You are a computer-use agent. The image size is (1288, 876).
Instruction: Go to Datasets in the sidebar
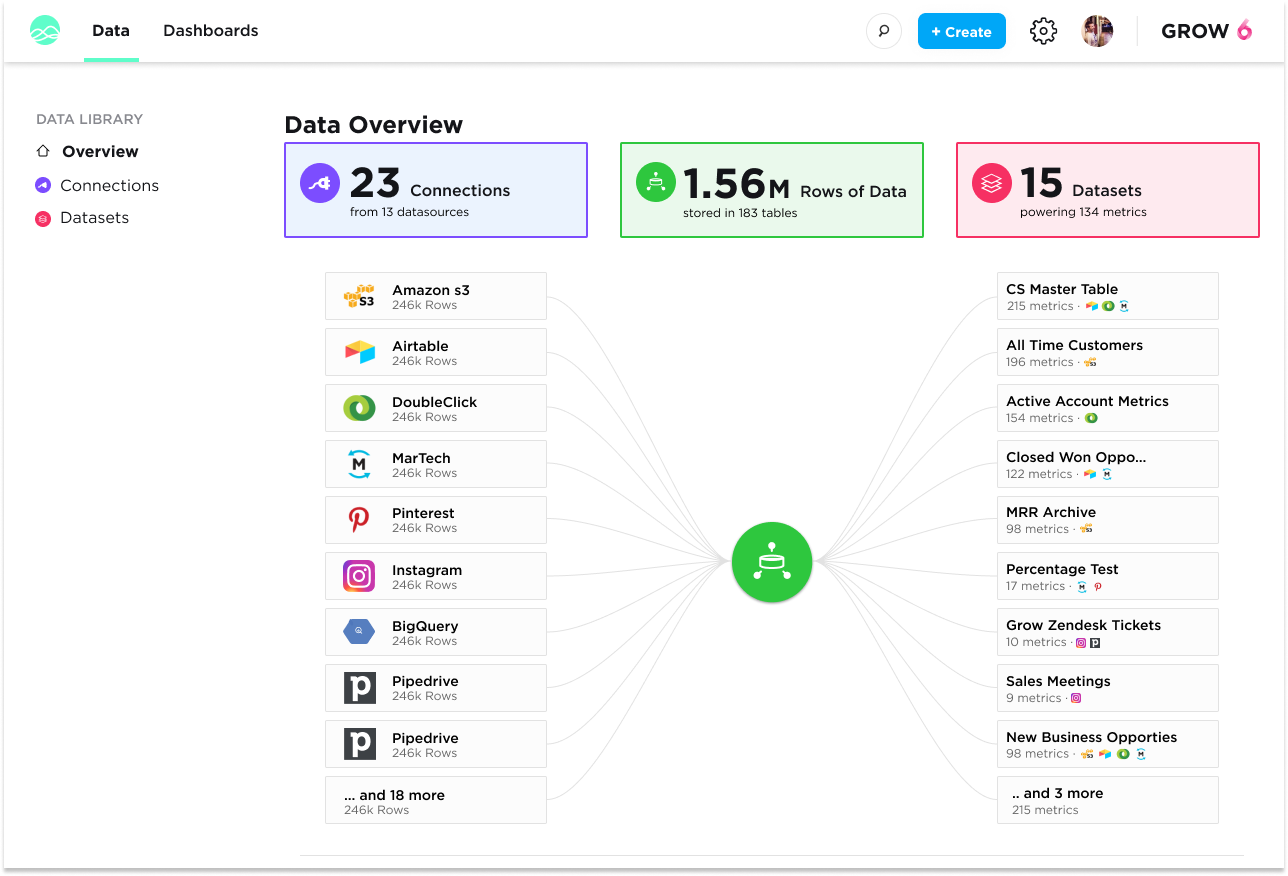click(x=94, y=218)
